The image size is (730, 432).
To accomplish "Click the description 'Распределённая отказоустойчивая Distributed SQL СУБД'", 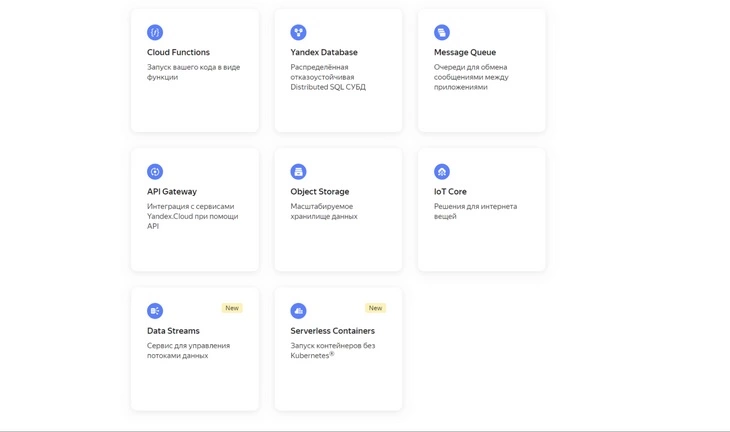I will click(328, 77).
